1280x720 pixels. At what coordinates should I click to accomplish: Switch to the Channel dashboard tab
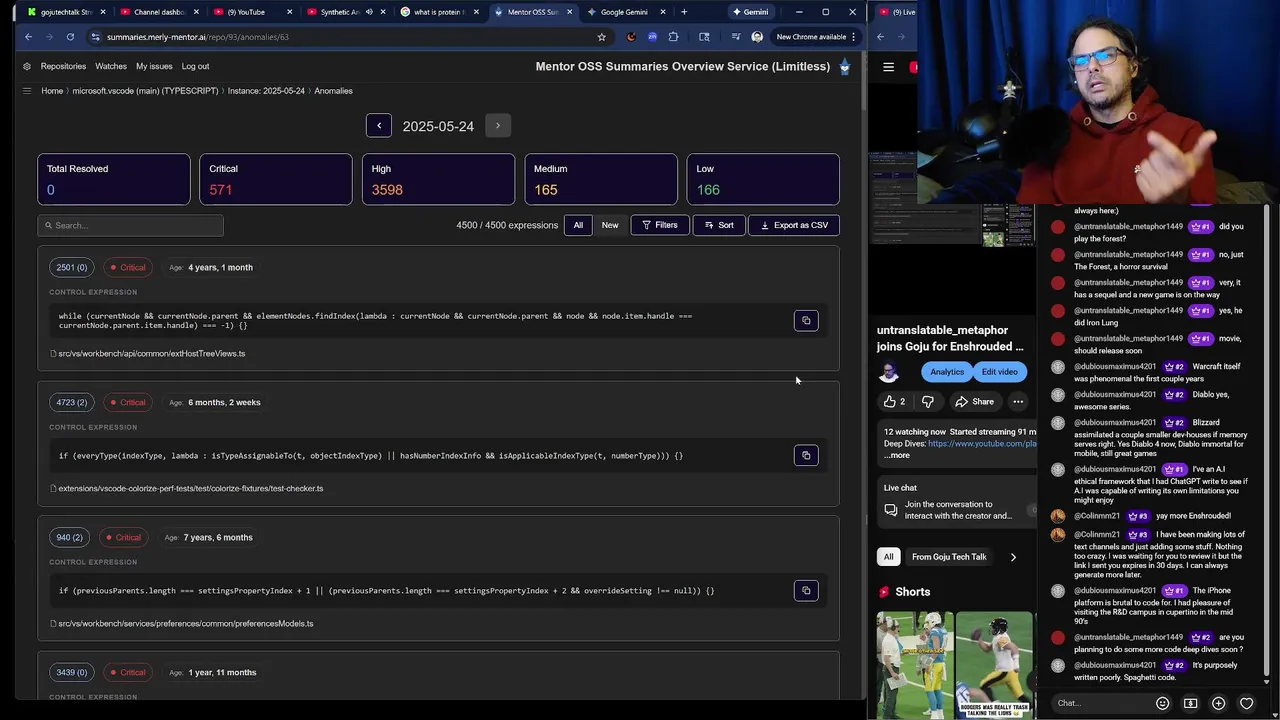(x=158, y=12)
